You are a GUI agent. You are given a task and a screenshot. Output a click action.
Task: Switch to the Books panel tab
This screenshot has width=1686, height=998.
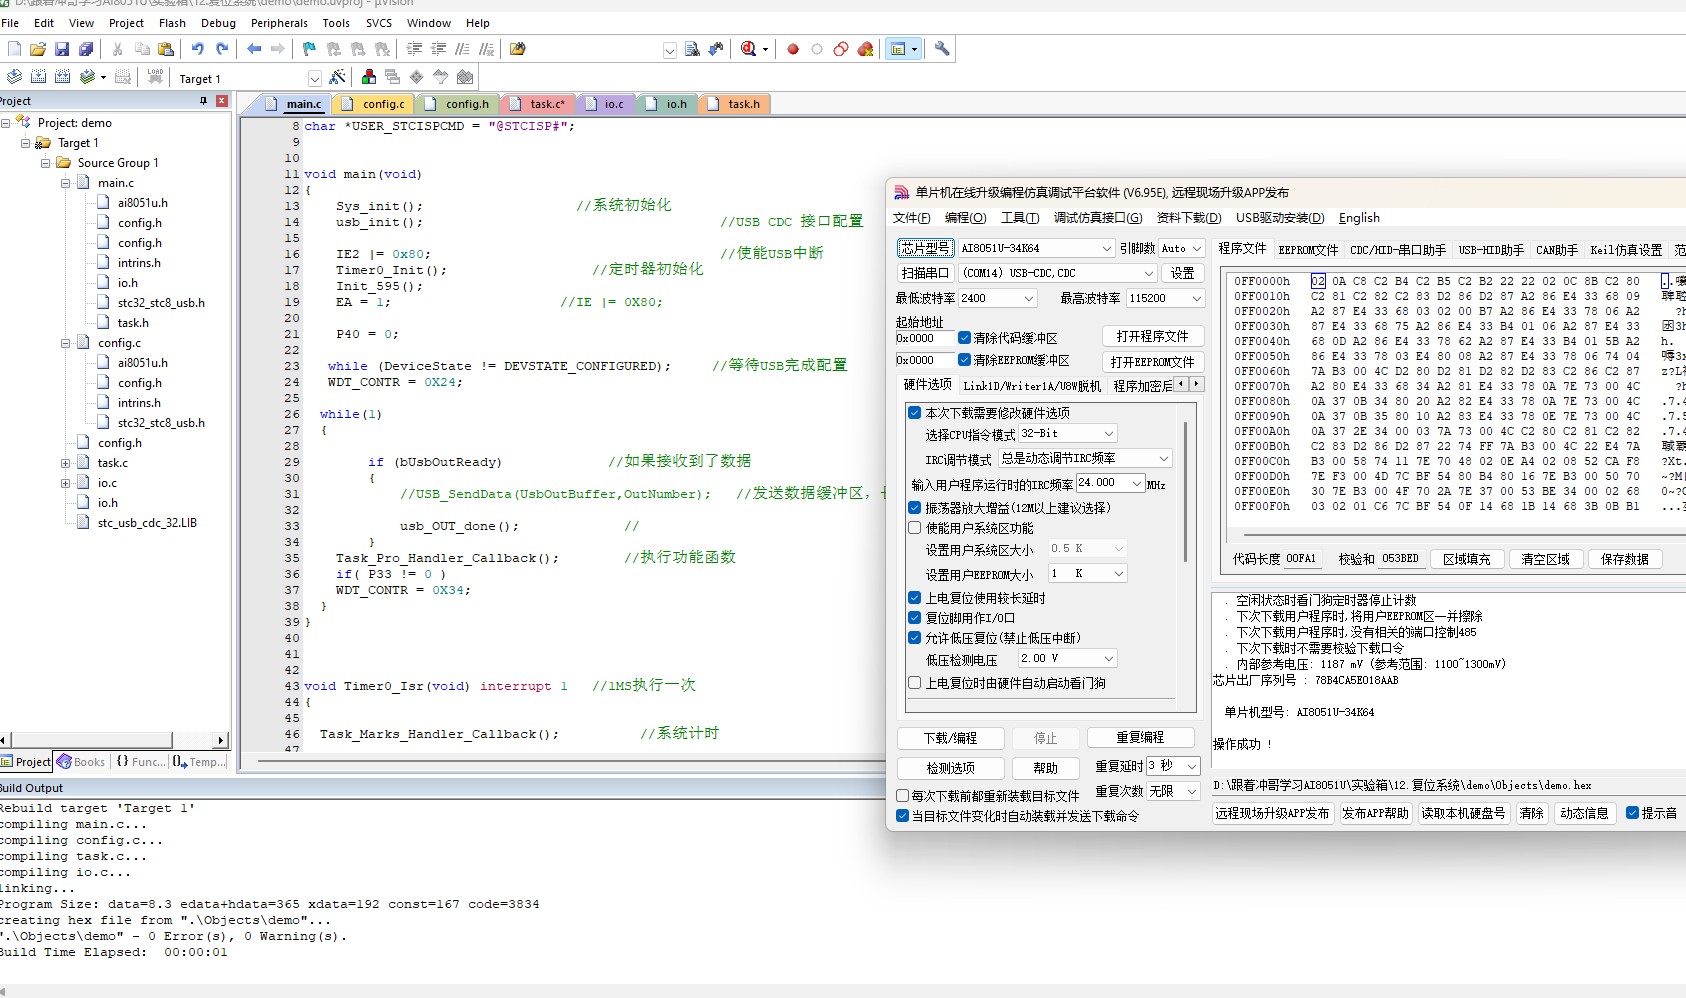(x=81, y=762)
